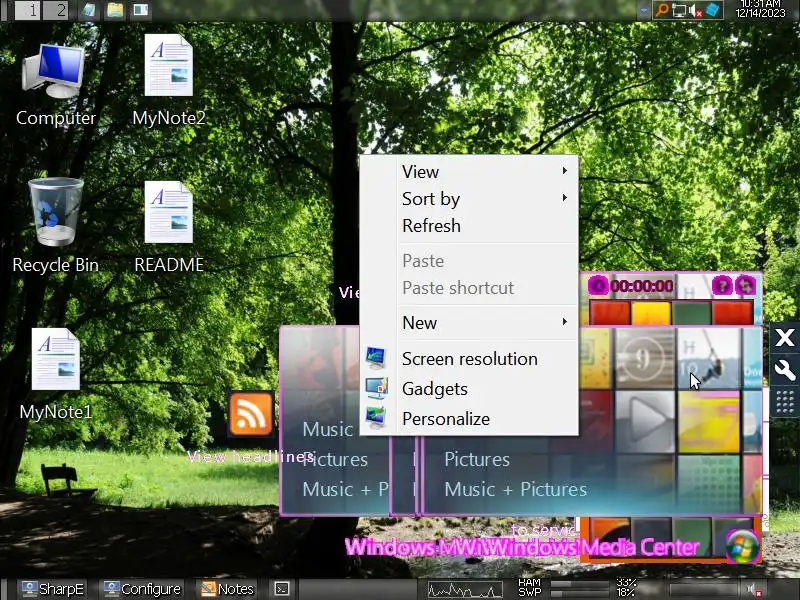Click the puzzle gadget shuffle arrows icon
The image size is (800, 600).
[745, 286]
